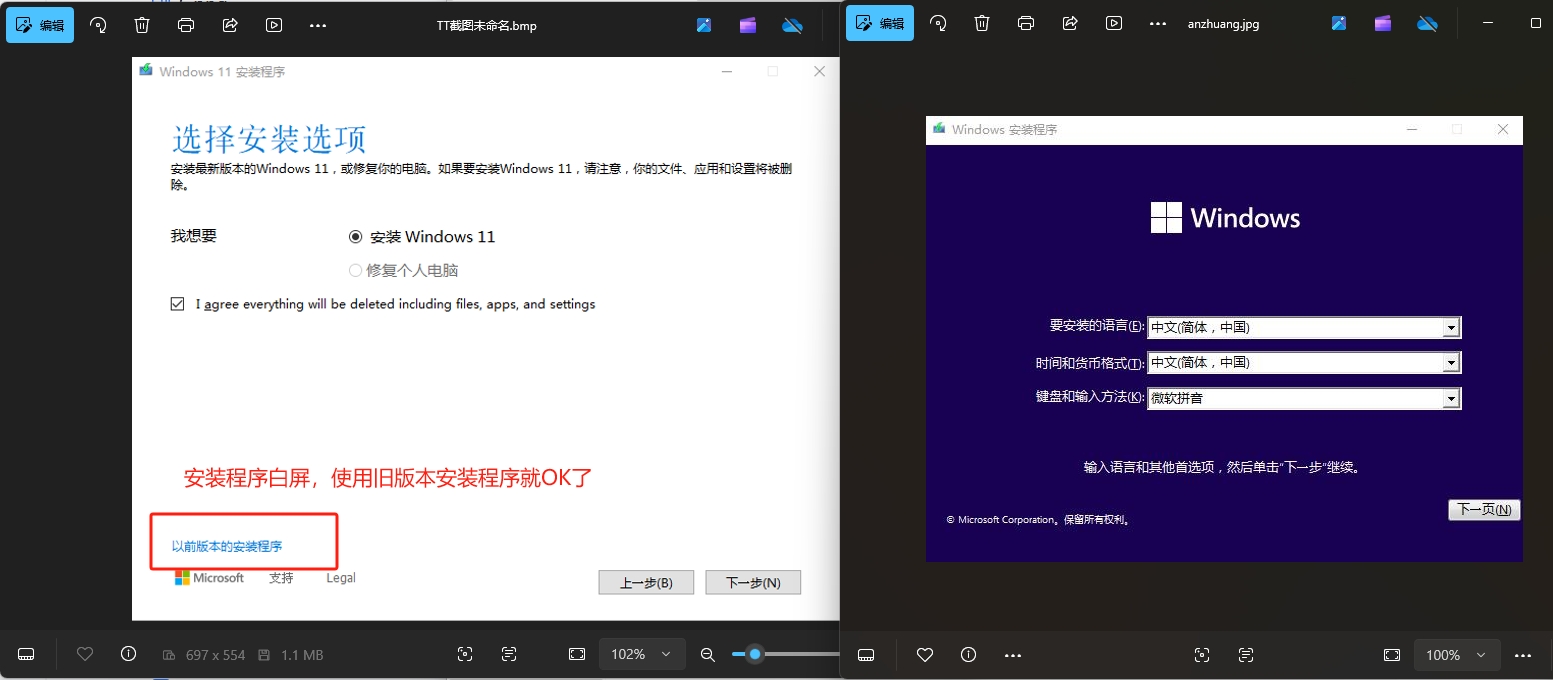Open Designer icon in anzhuang.jpg window
The height and width of the screenshot is (680, 1553).
click(x=1339, y=24)
